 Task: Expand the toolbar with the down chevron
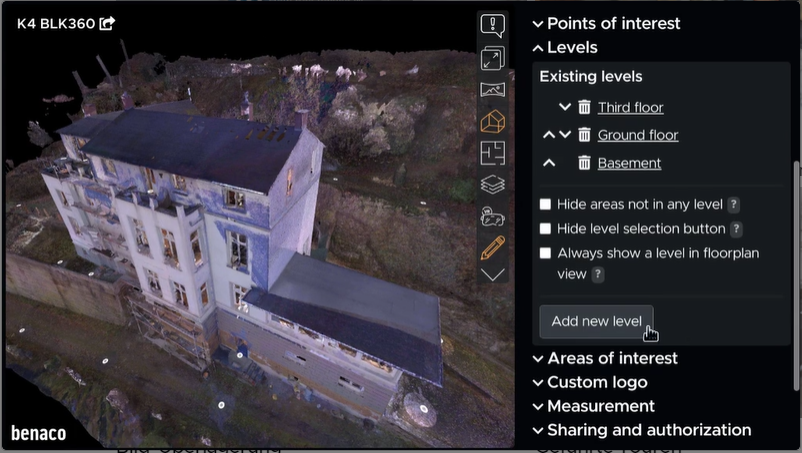[x=493, y=275]
